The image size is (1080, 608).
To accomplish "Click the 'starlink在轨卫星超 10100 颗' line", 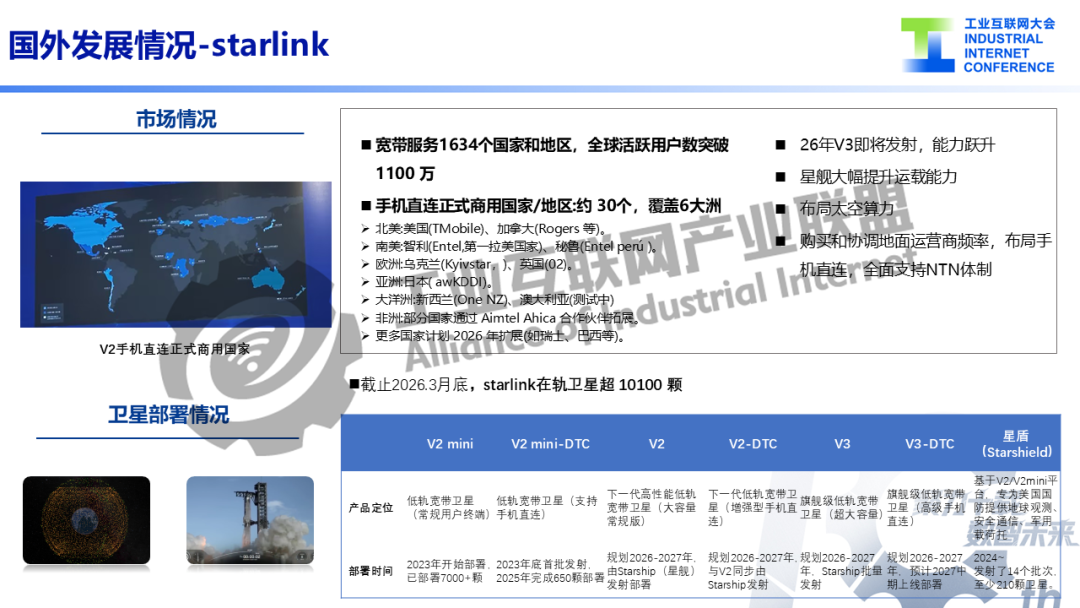I will 583,385.
